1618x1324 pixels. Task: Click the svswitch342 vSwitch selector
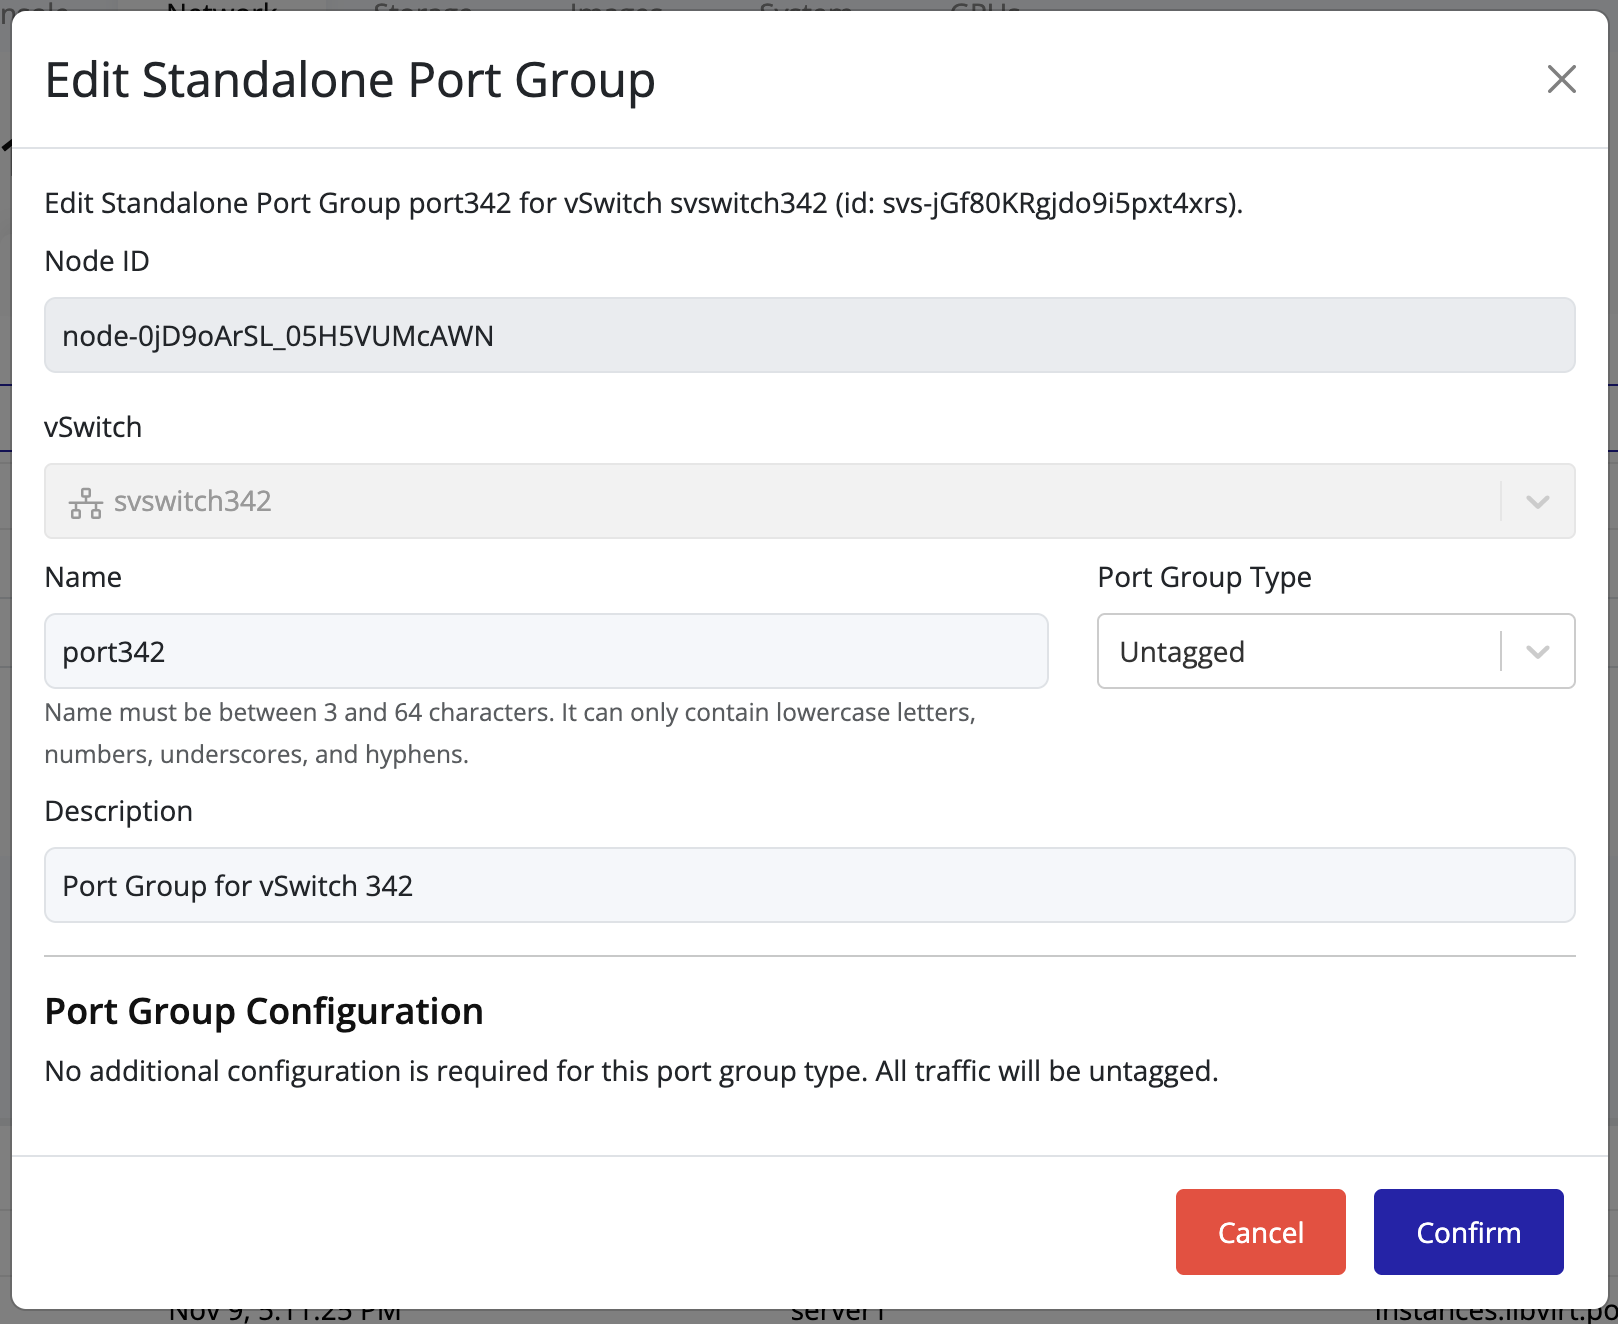[700, 501]
